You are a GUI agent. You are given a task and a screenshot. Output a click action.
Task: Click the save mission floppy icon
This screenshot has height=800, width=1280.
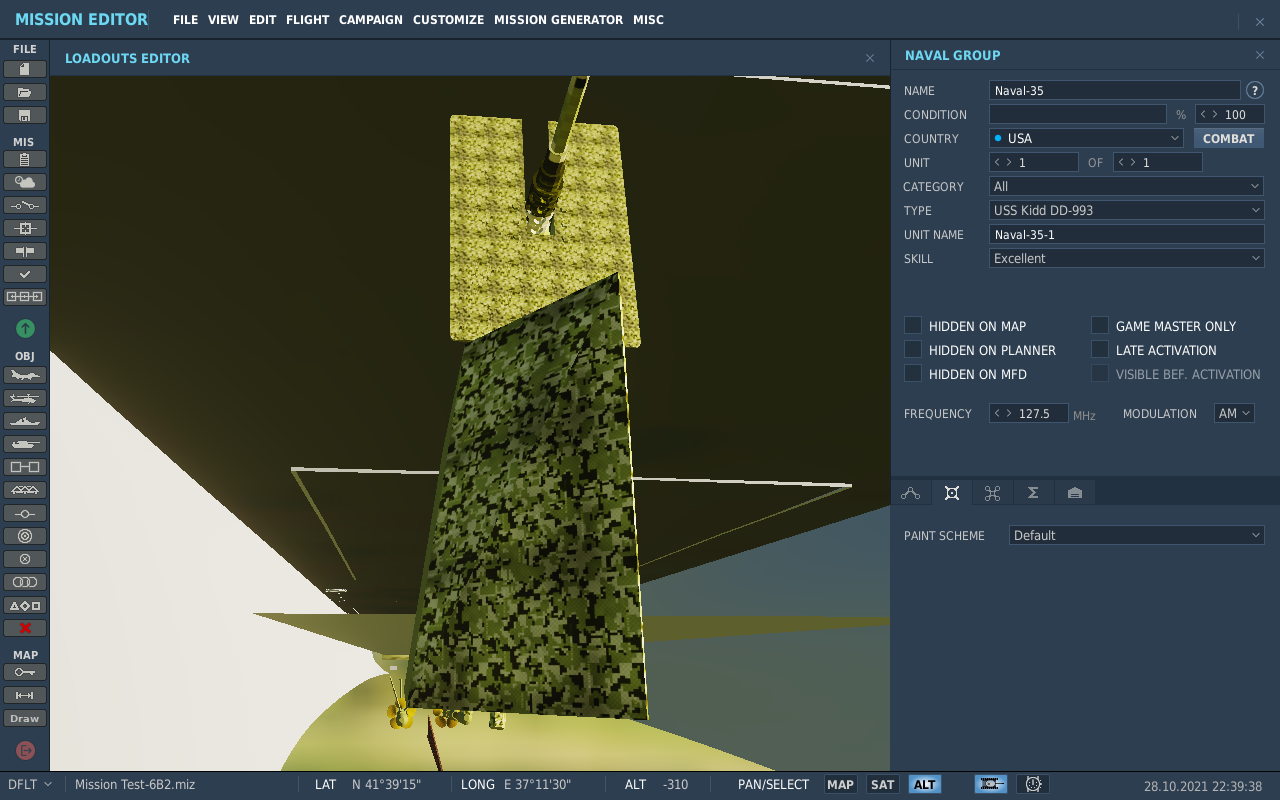pos(25,115)
